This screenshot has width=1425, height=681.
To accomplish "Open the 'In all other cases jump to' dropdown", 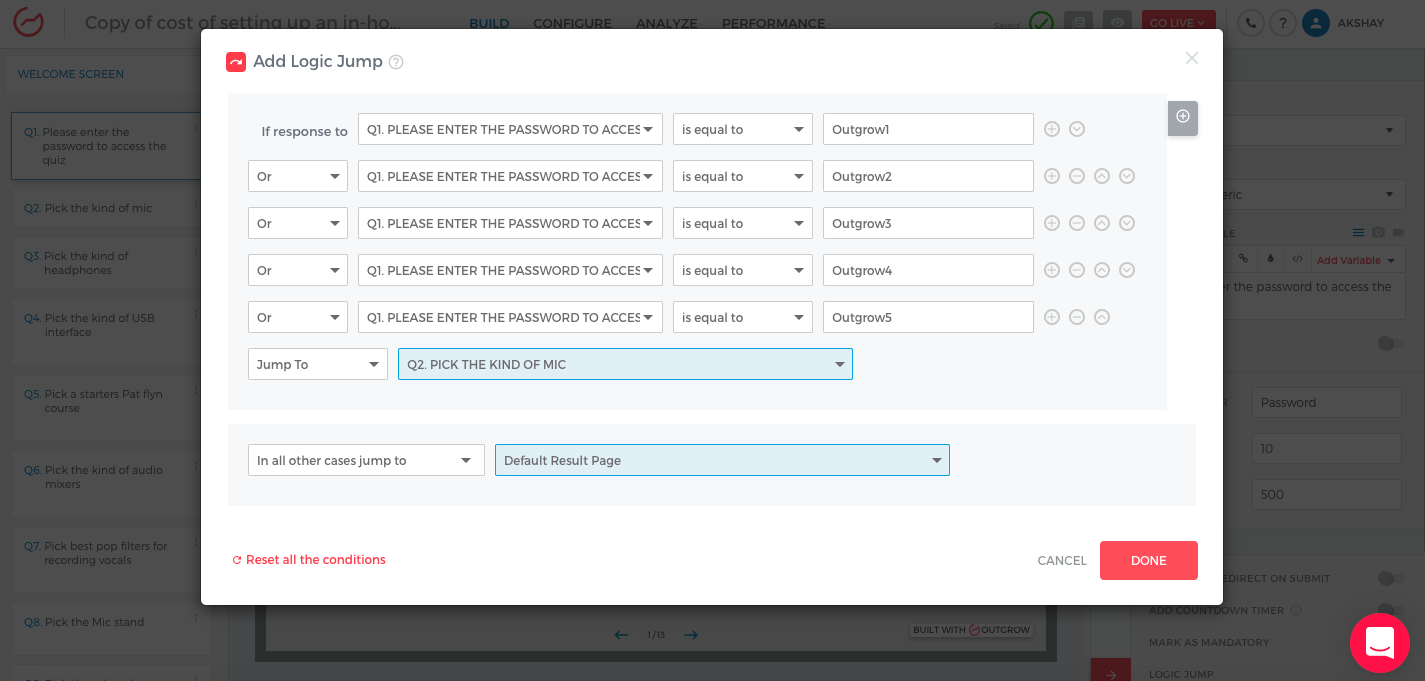I will click(366, 460).
